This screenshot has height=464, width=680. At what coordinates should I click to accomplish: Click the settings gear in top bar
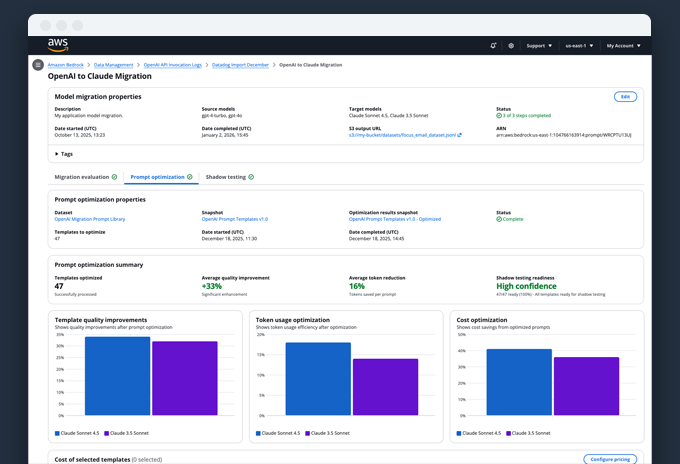(x=511, y=45)
